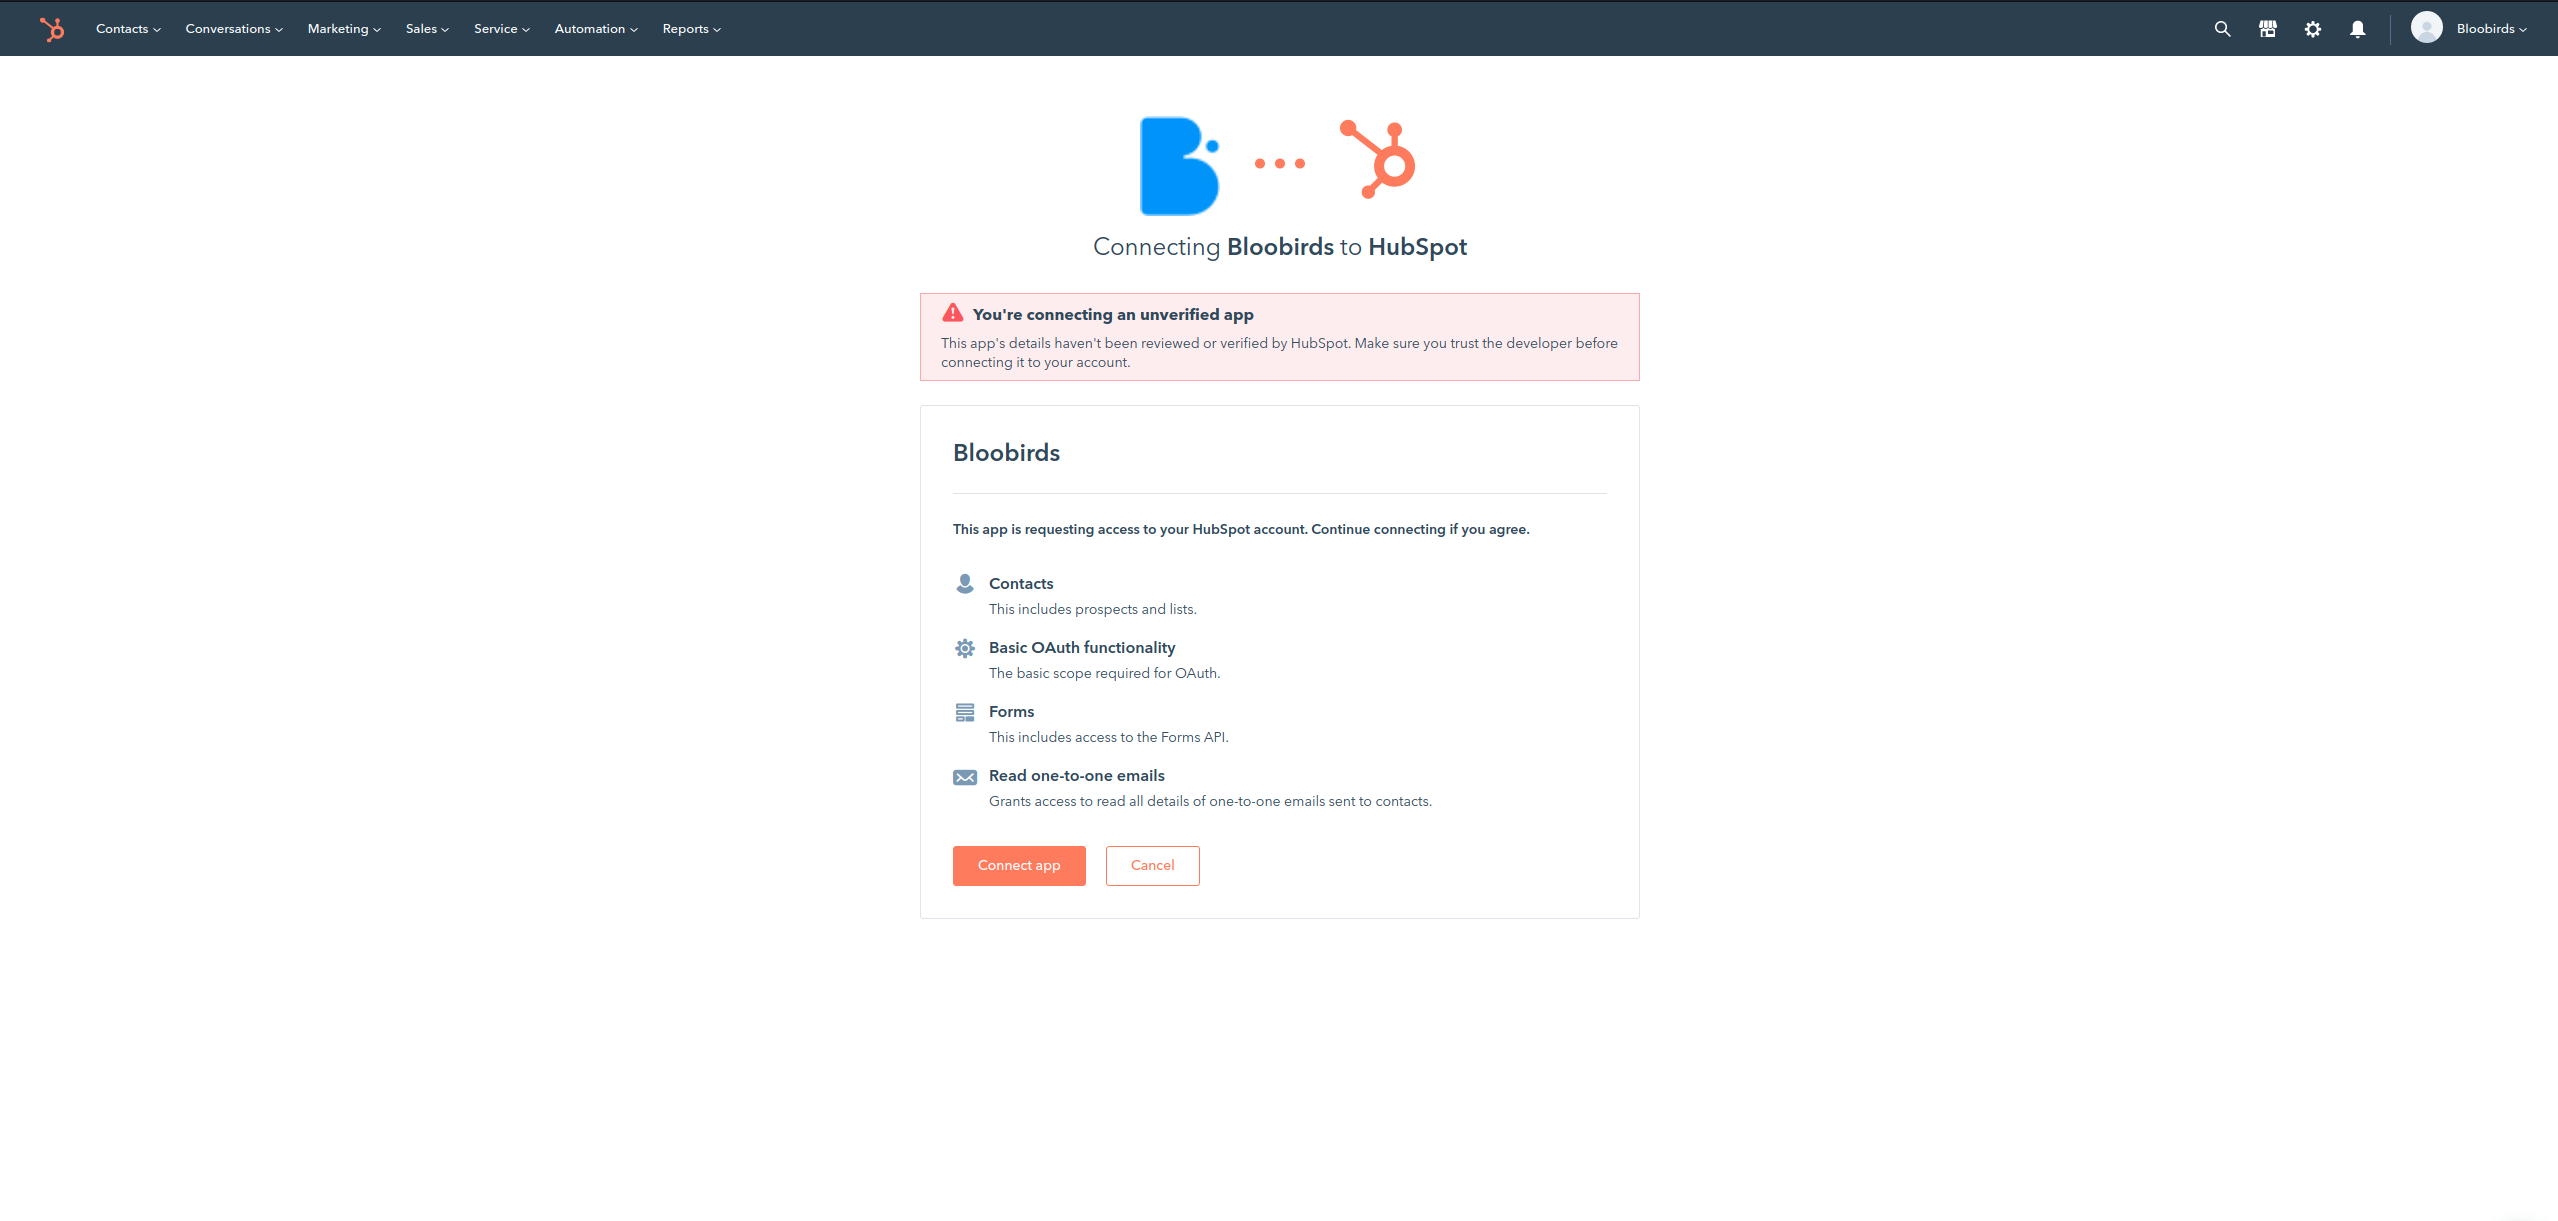Click the red warning triangle icon

(x=952, y=313)
